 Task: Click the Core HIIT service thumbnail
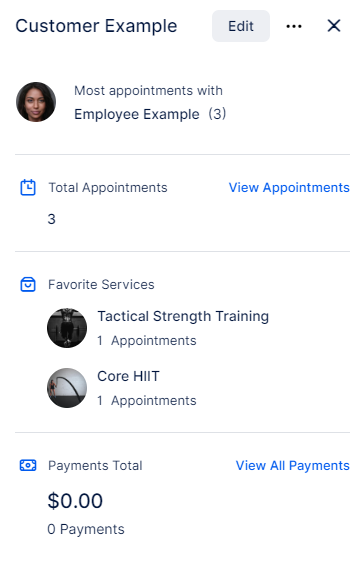67,388
